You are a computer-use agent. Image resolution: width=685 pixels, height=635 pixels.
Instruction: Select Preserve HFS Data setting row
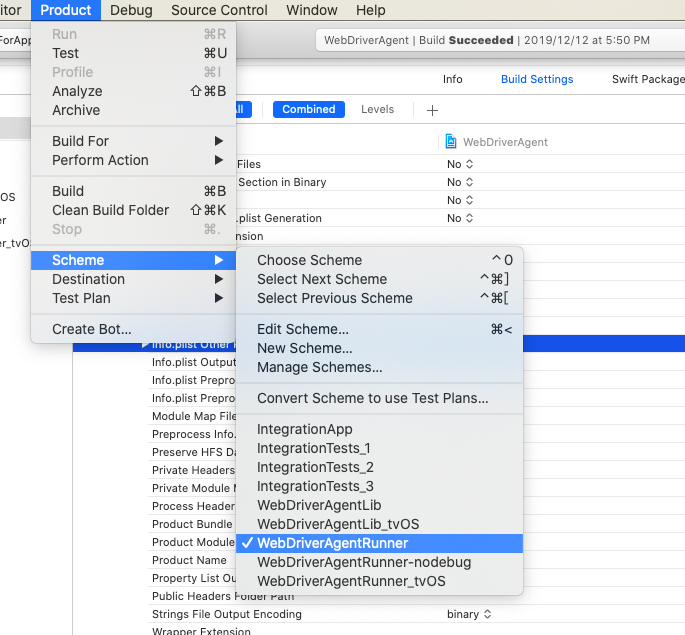click(192, 452)
